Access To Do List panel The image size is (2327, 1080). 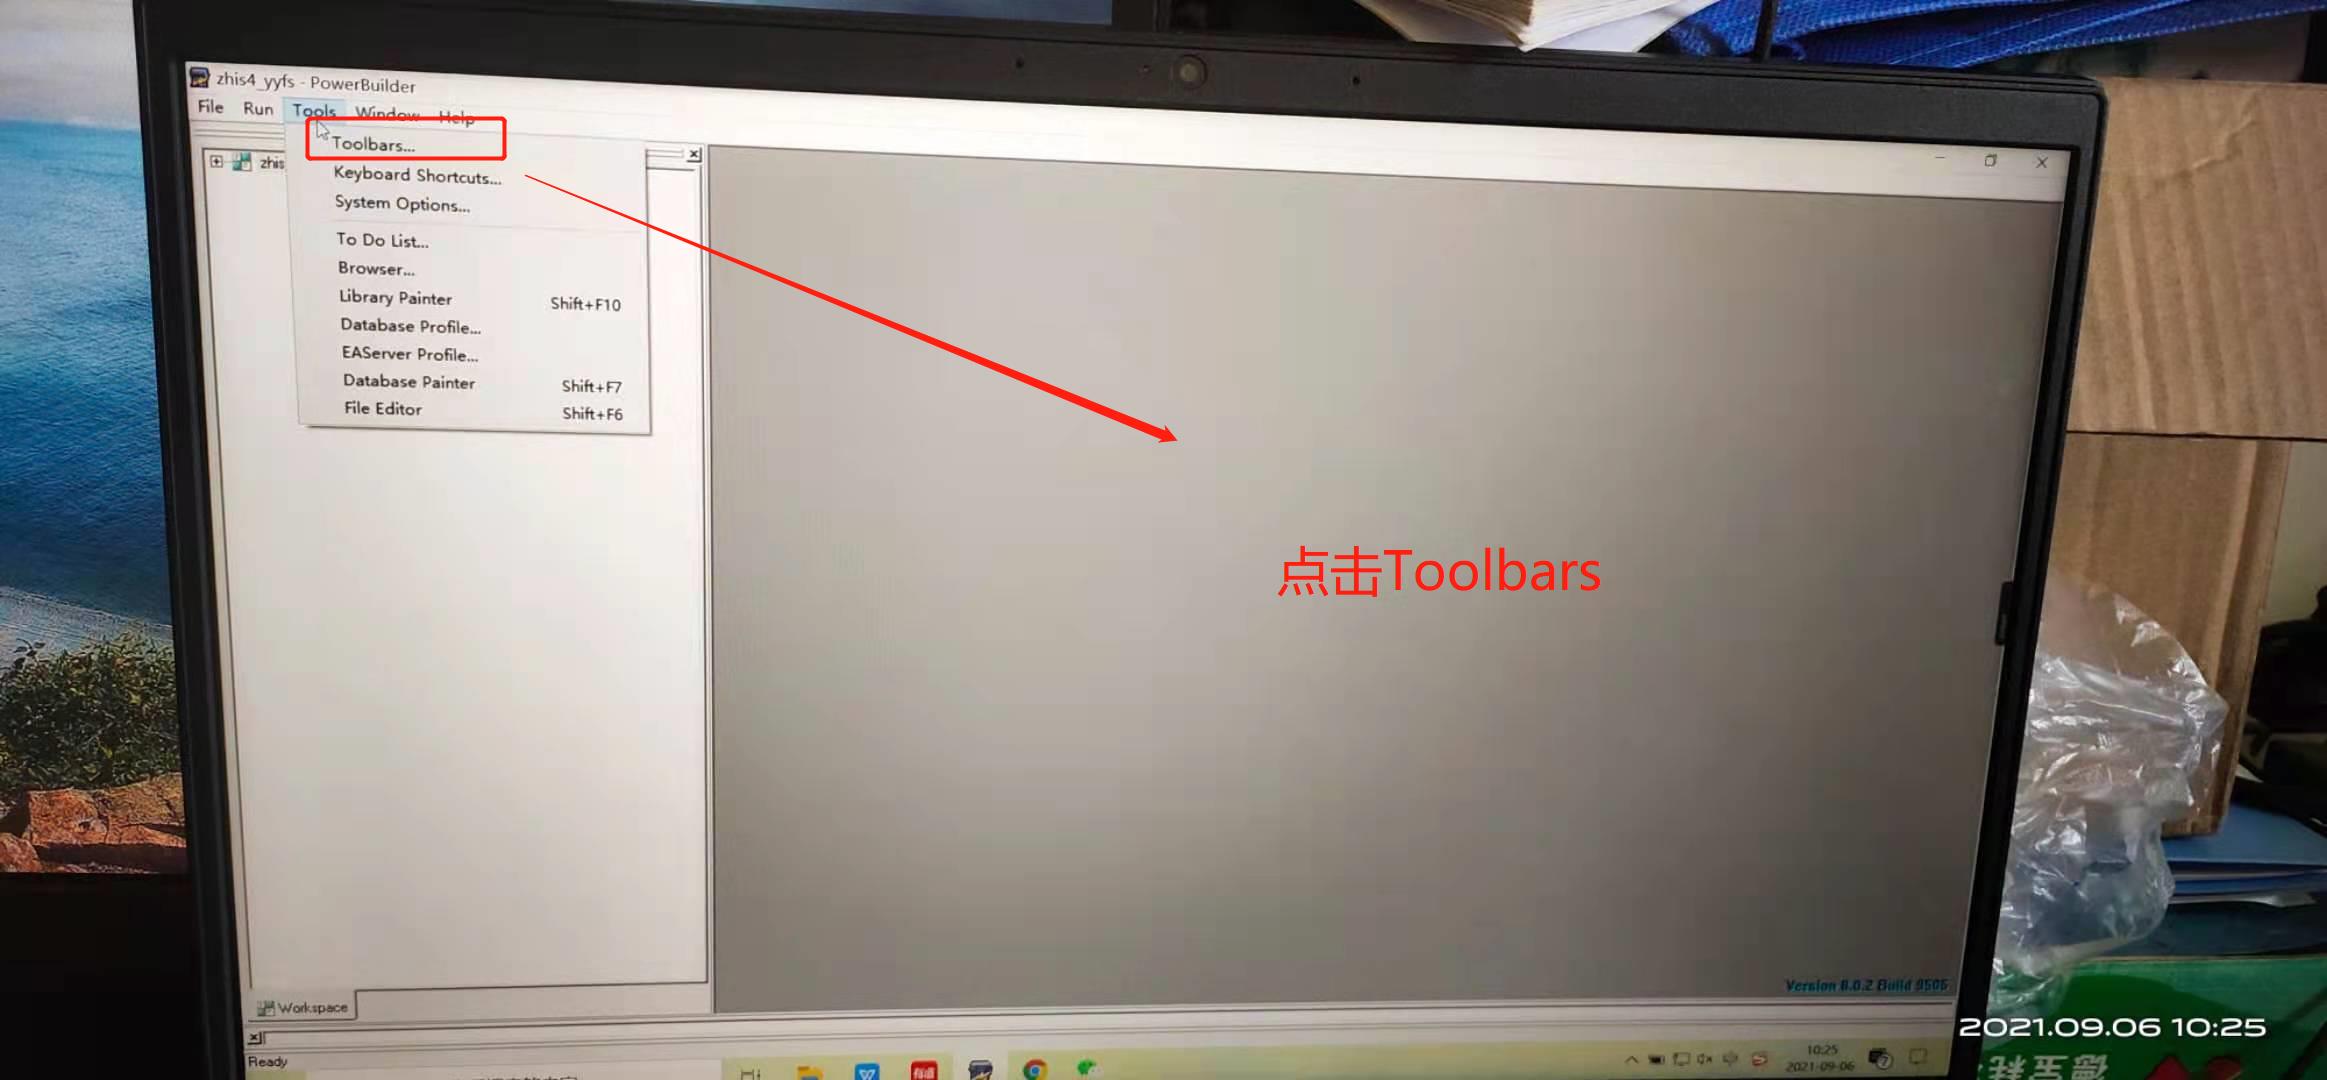coord(380,240)
